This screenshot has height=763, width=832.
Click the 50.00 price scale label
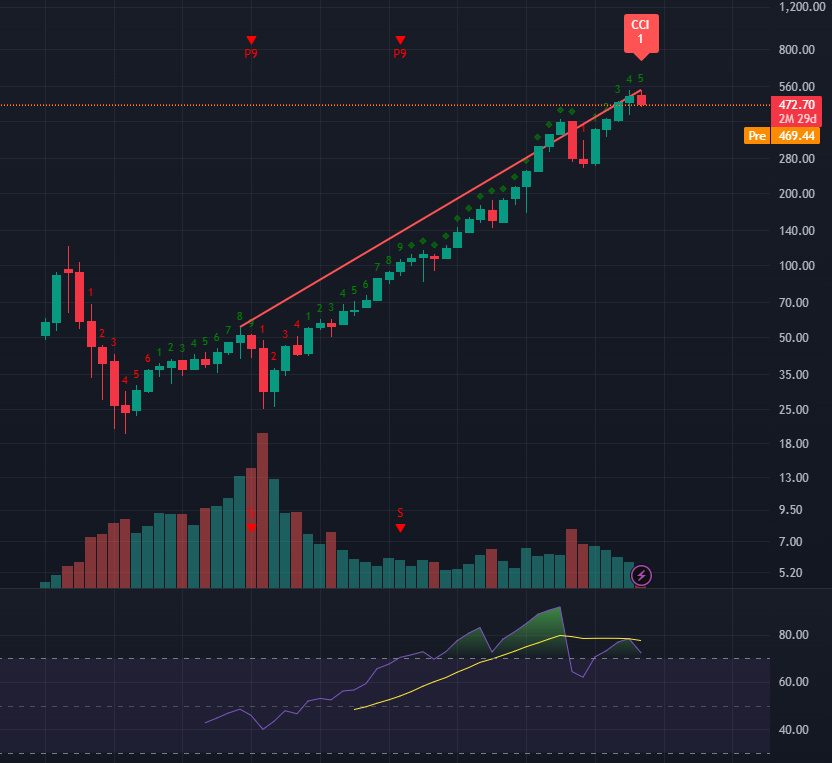[x=794, y=338]
